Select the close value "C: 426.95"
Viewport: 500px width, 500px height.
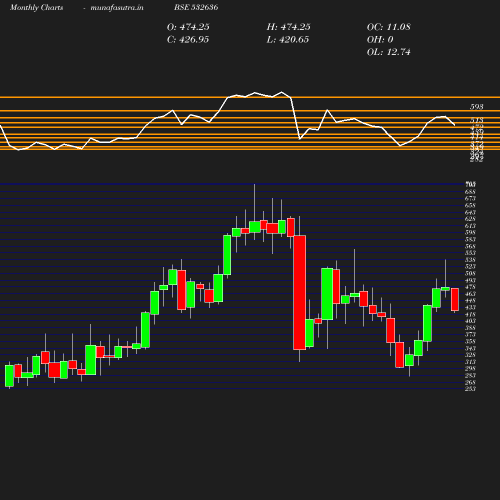click(x=188, y=40)
